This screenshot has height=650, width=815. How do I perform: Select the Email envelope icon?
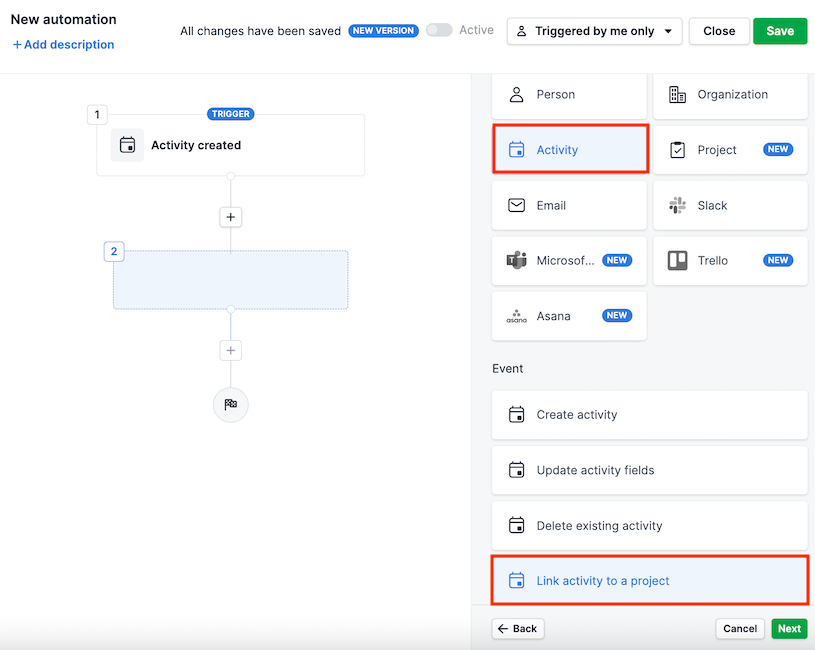pyautogui.click(x=516, y=204)
